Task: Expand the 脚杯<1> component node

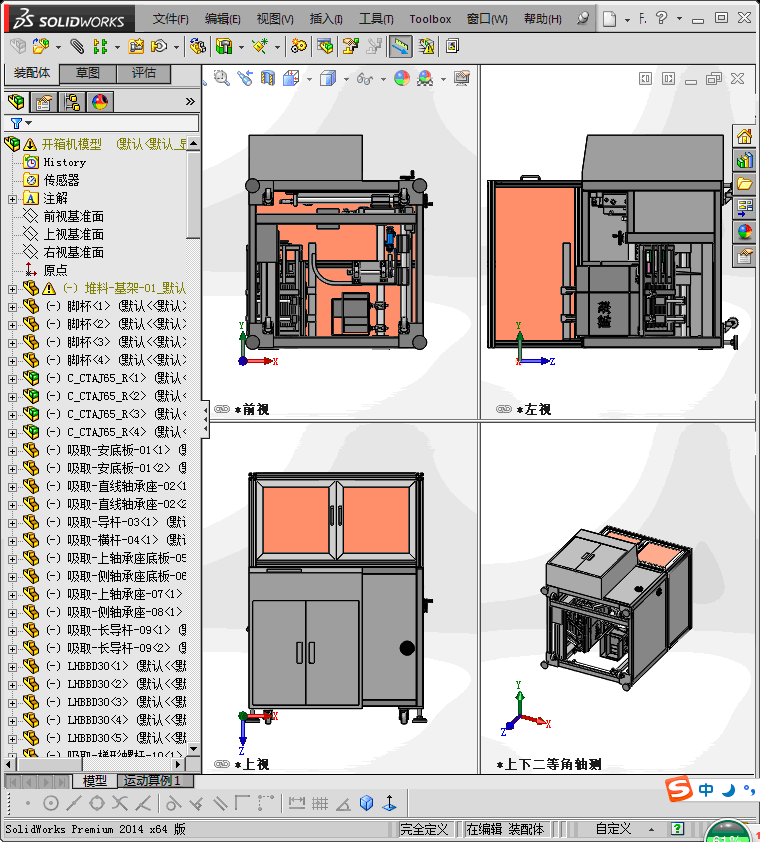Action: pos(12,307)
